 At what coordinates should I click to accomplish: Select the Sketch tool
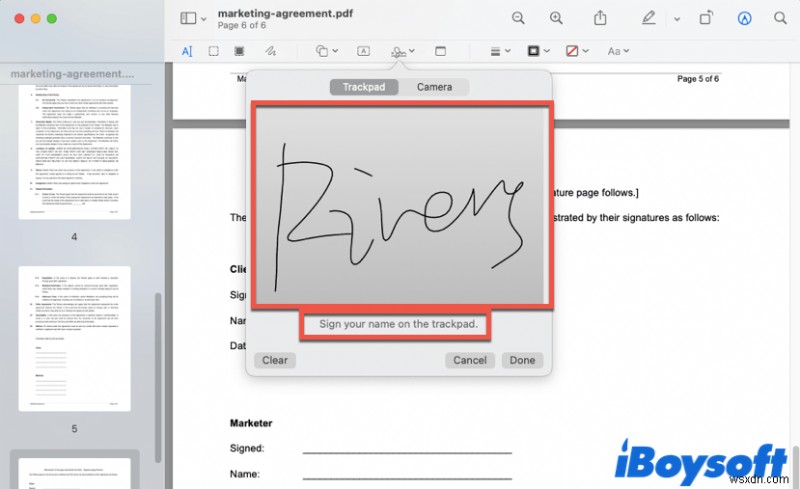point(270,51)
